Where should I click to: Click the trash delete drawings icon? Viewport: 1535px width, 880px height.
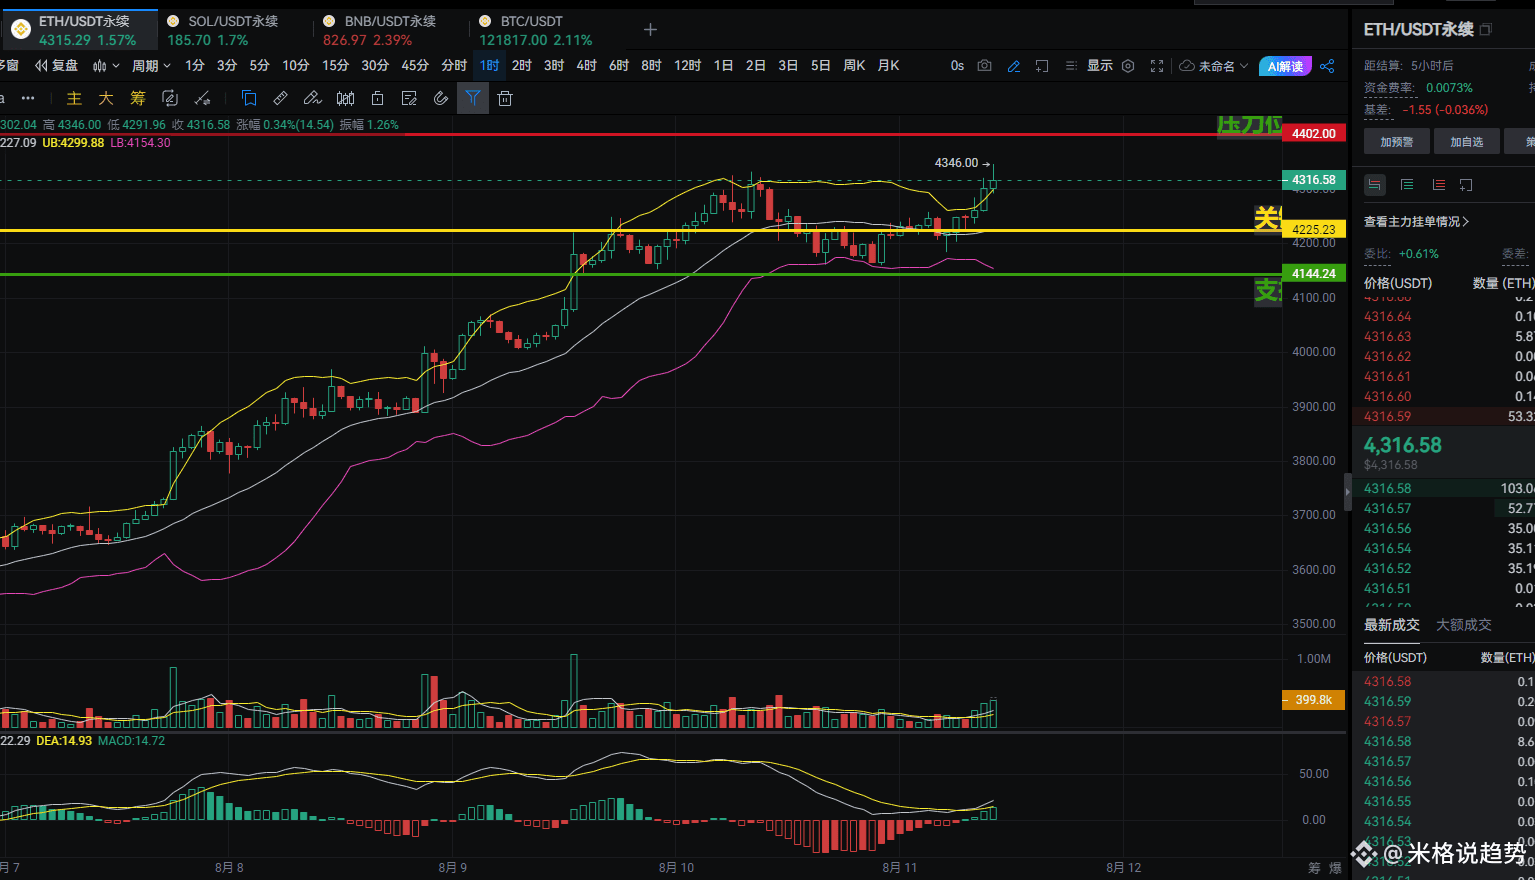[505, 98]
